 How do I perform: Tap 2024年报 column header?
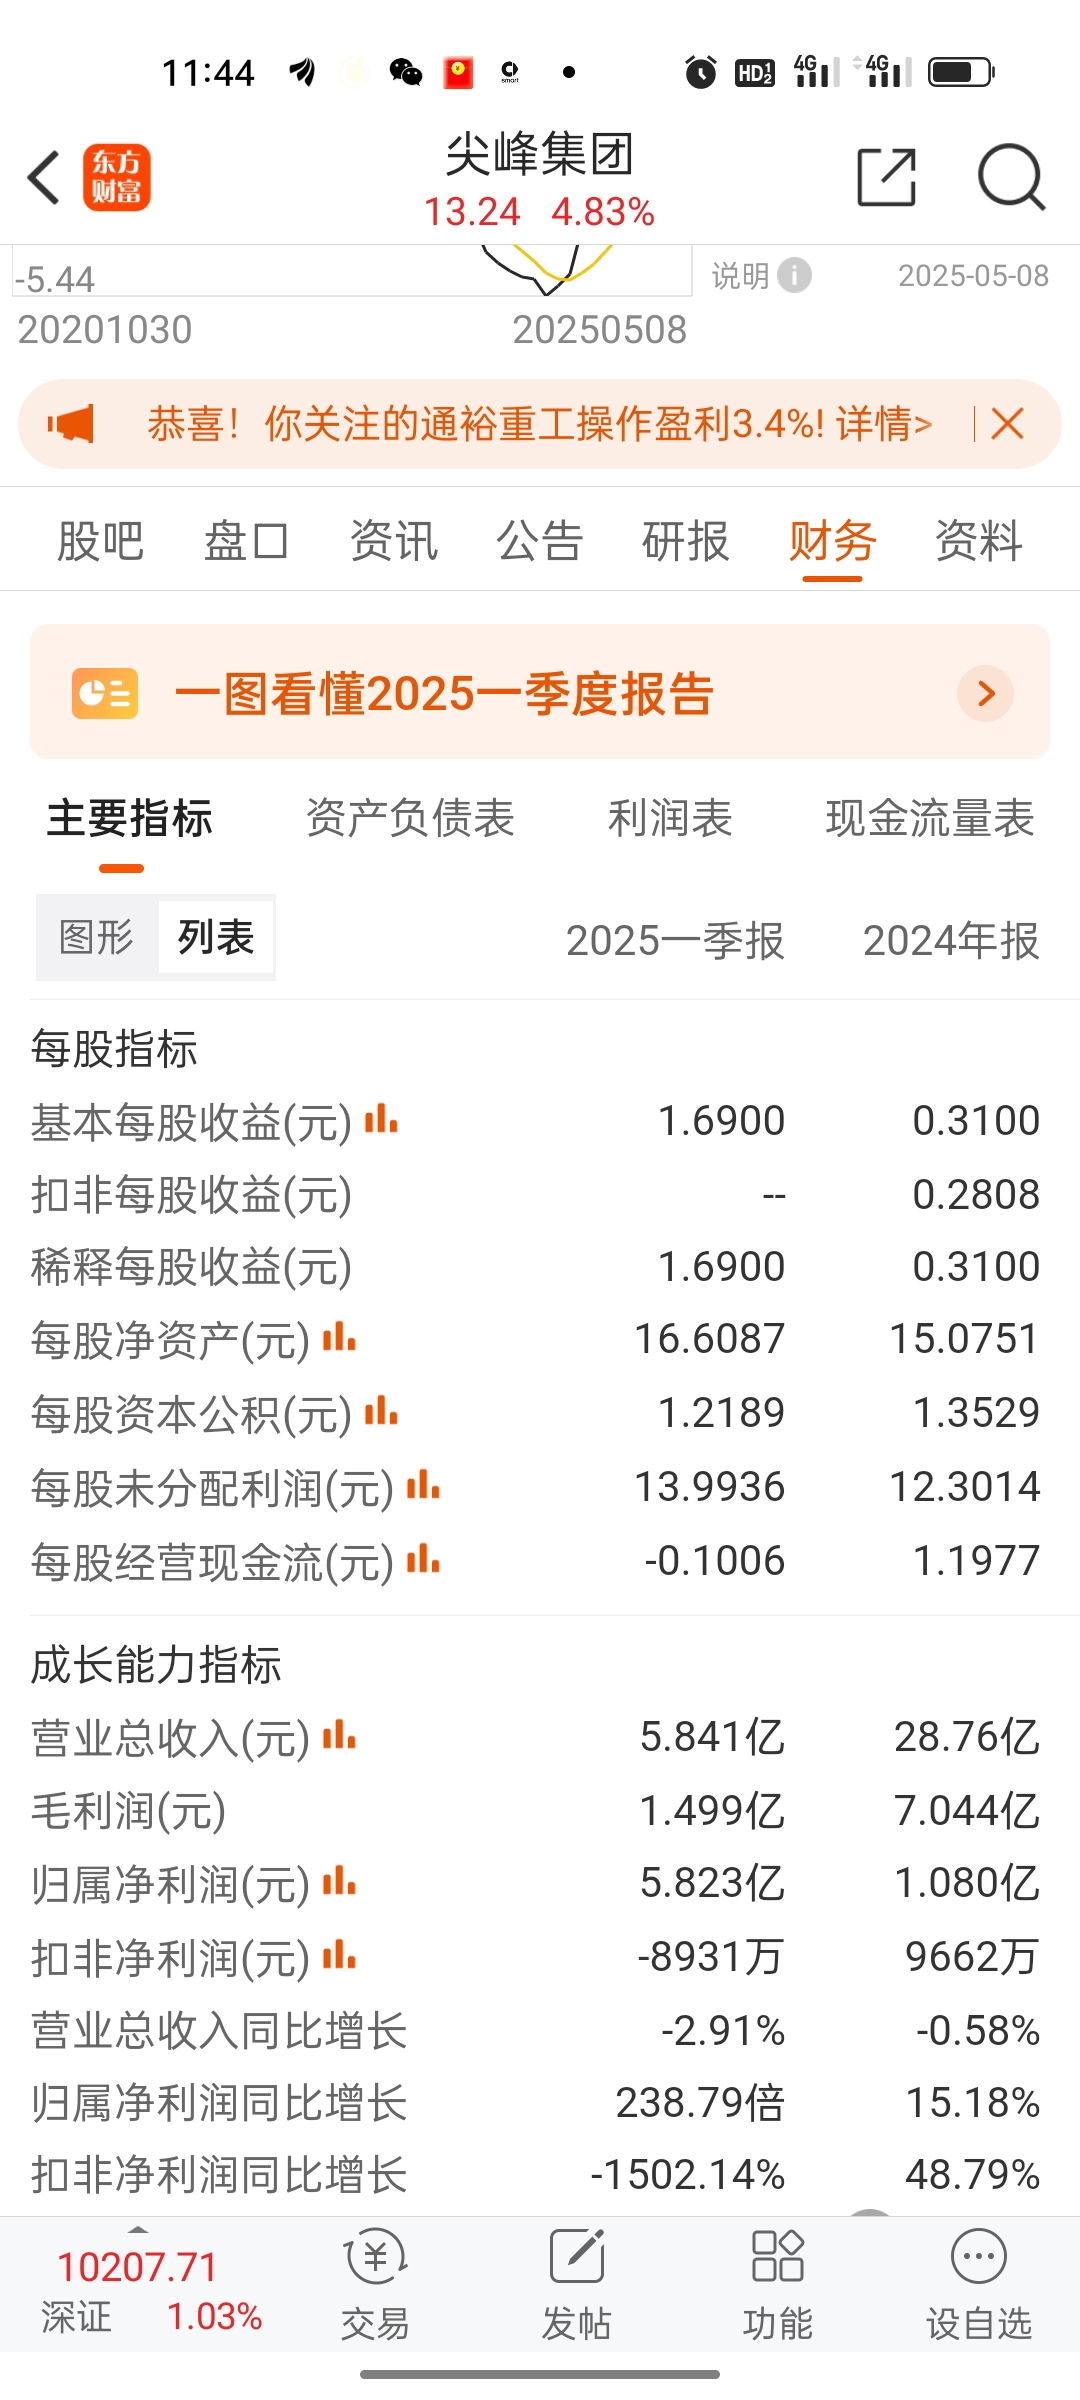pyautogui.click(x=951, y=941)
